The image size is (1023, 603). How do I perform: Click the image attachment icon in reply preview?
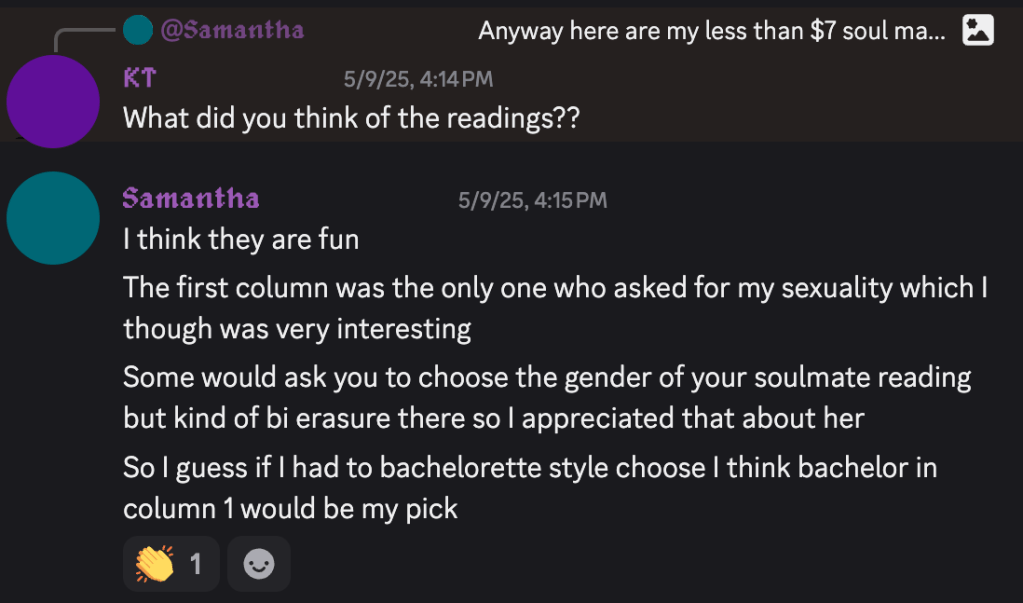pyautogui.click(x=977, y=31)
